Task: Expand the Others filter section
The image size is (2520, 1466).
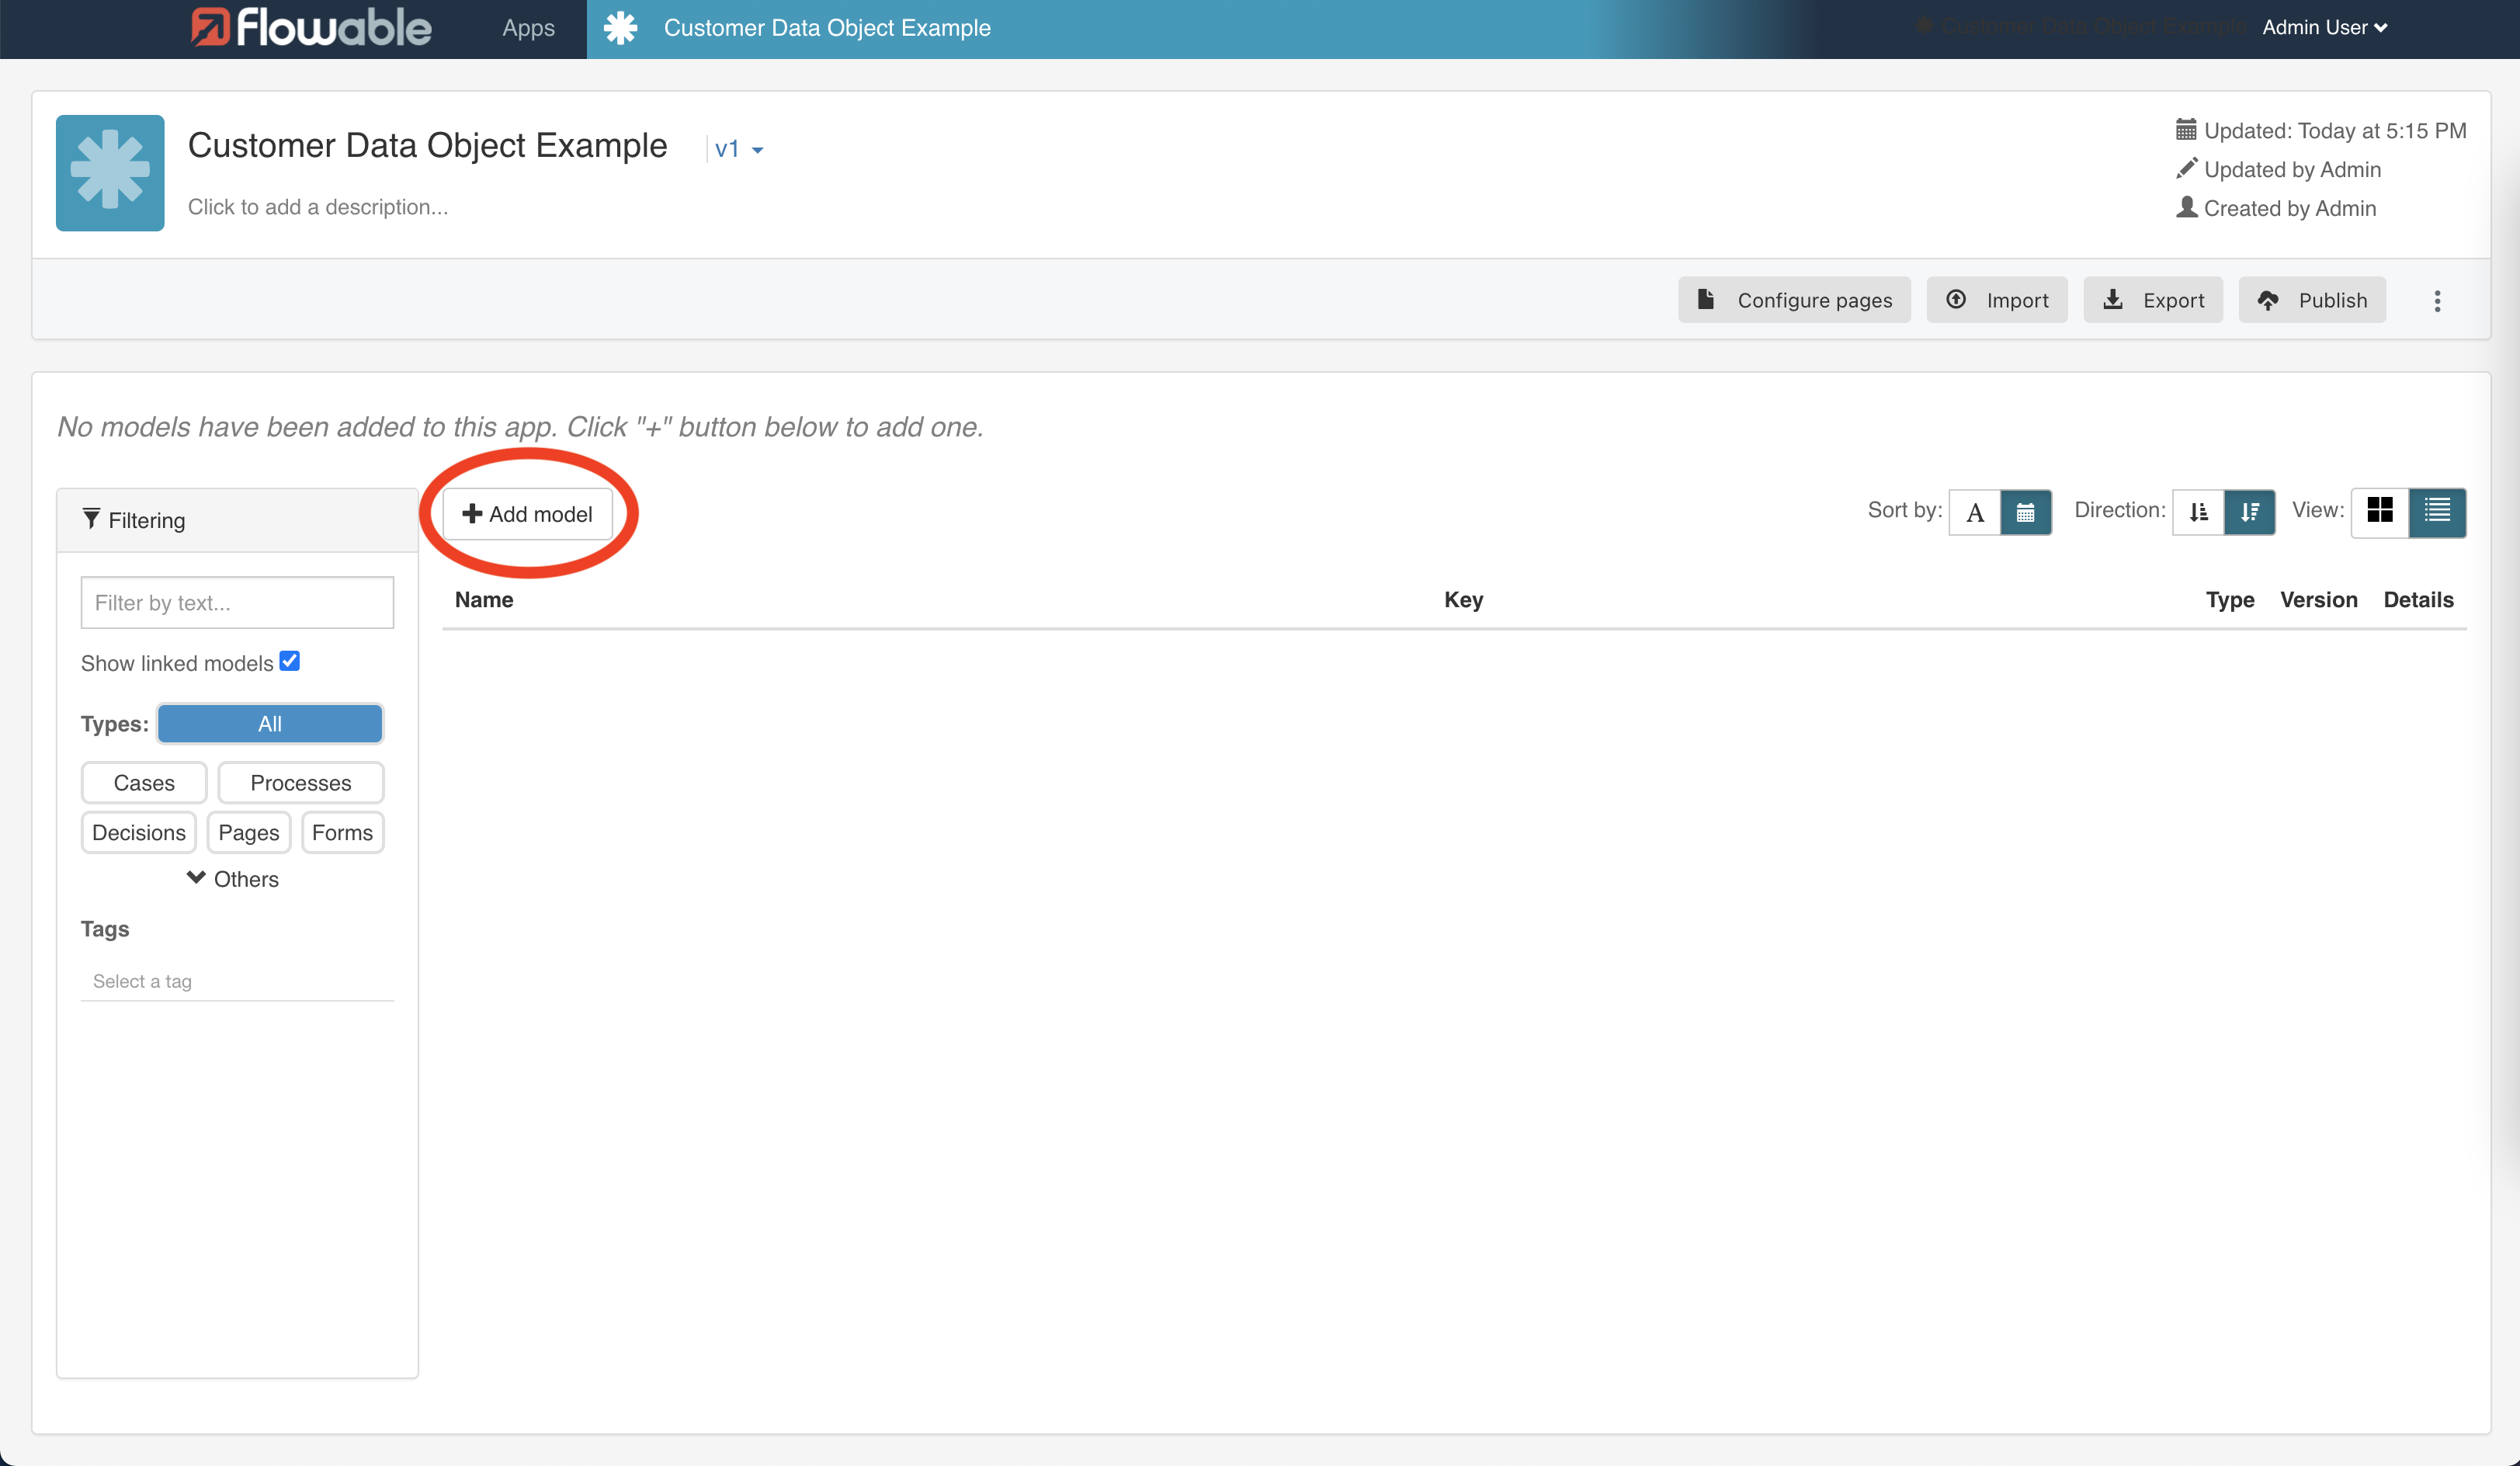Action: [232, 879]
